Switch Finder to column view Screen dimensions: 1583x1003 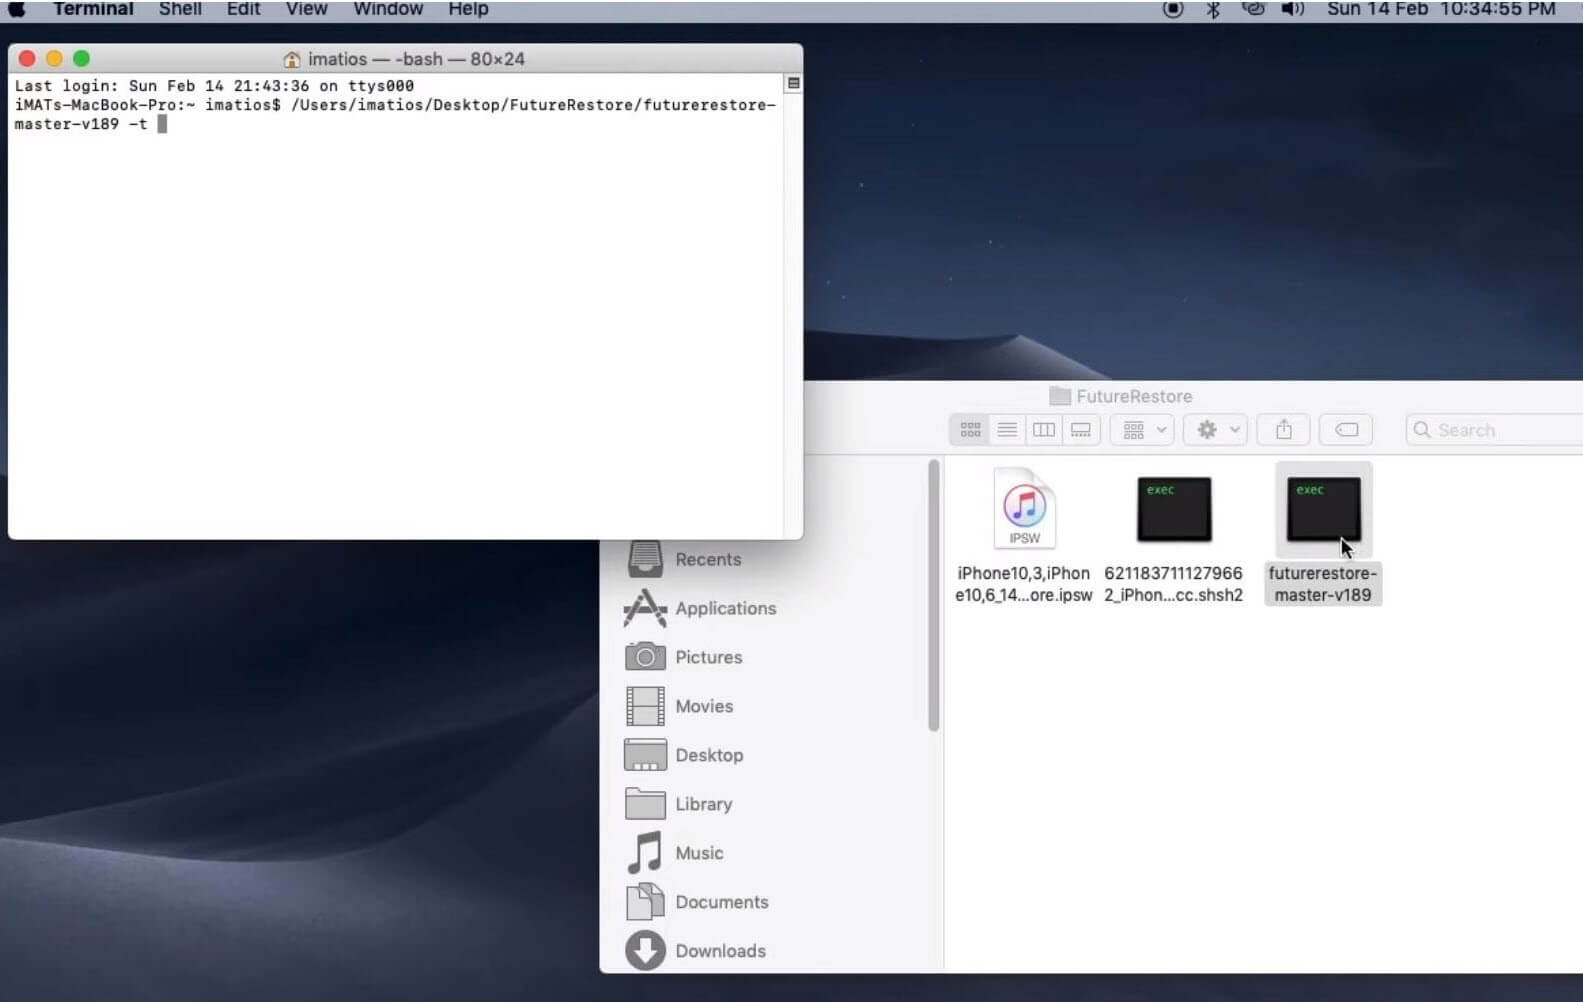click(x=1044, y=430)
